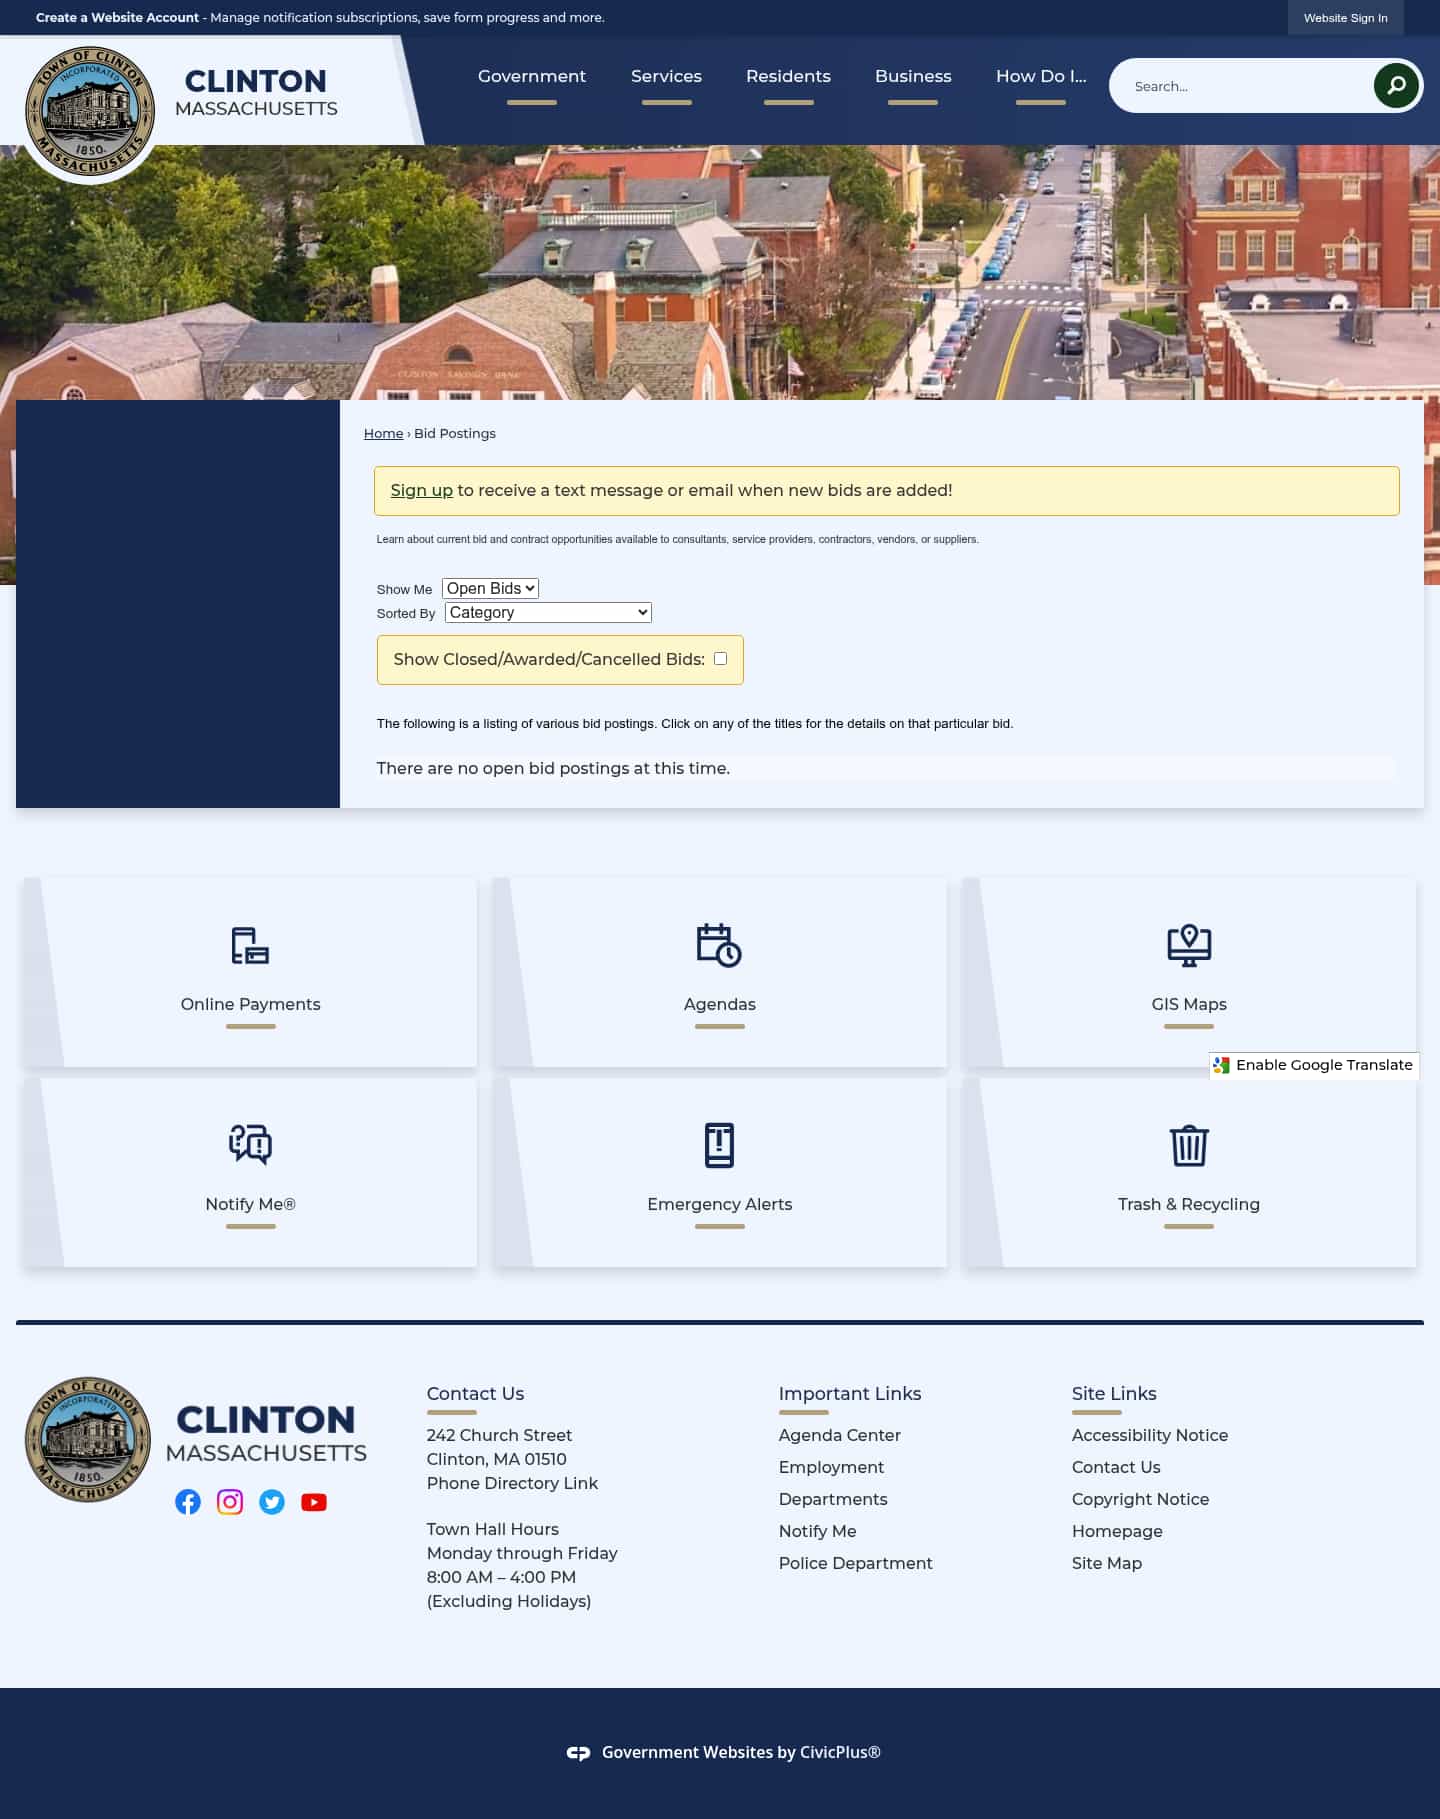Open the How Do I... menu
The height and width of the screenshot is (1819, 1440).
(1041, 76)
